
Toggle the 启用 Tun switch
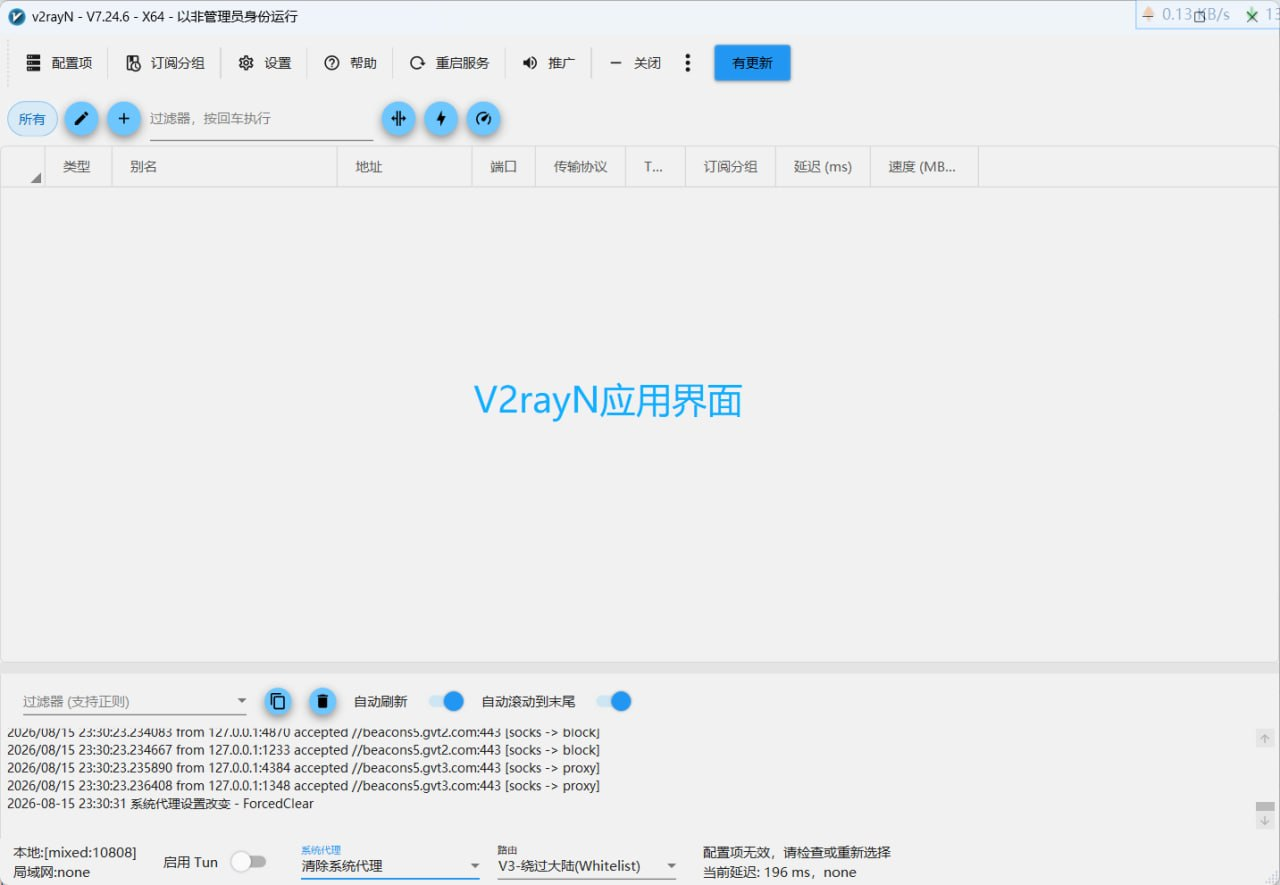[x=248, y=862]
